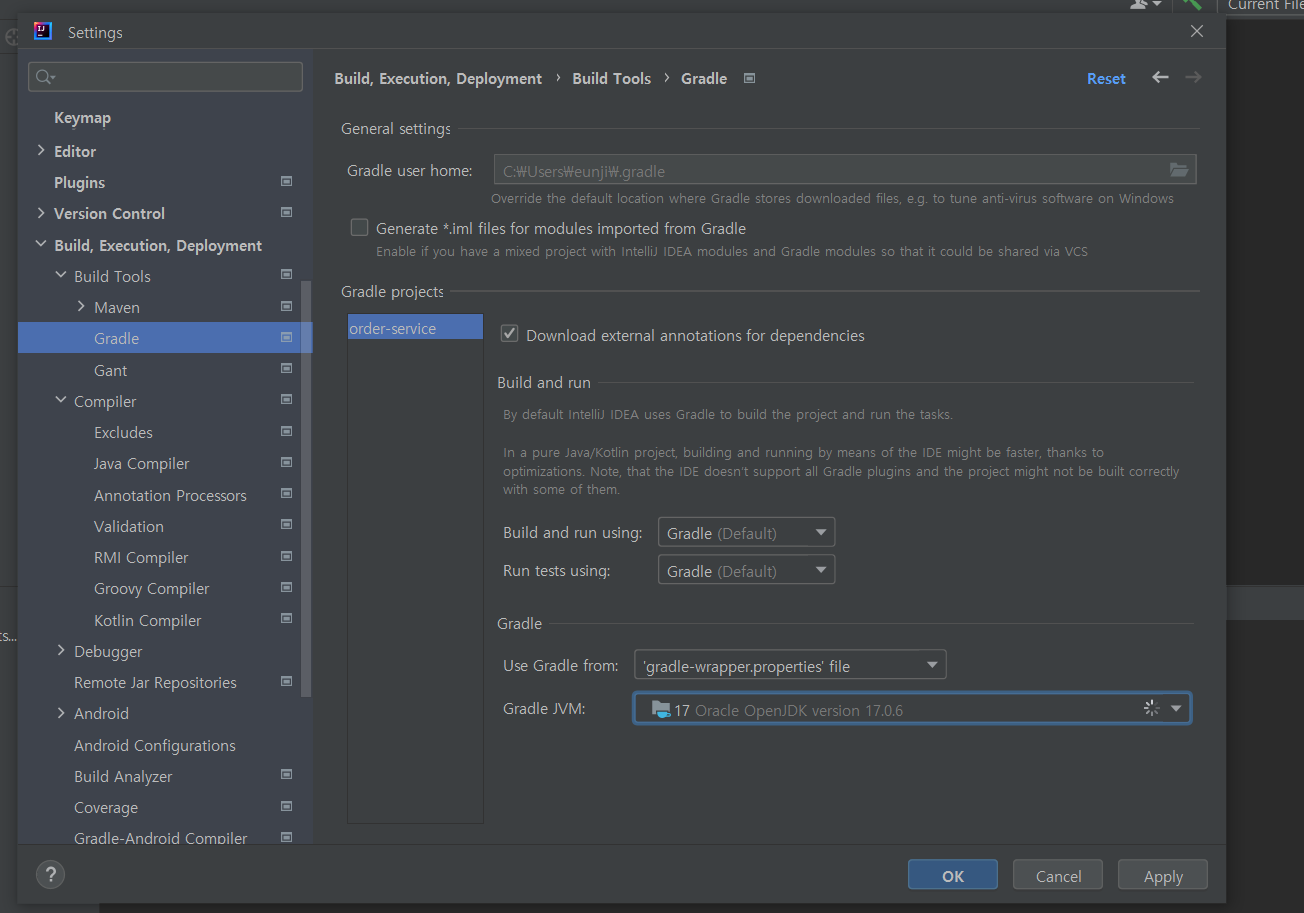Image resolution: width=1304 pixels, height=913 pixels.
Task: Click the project-level icon next to the Gradle breadcrumb
Action: pyautogui.click(x=750, y=78)
